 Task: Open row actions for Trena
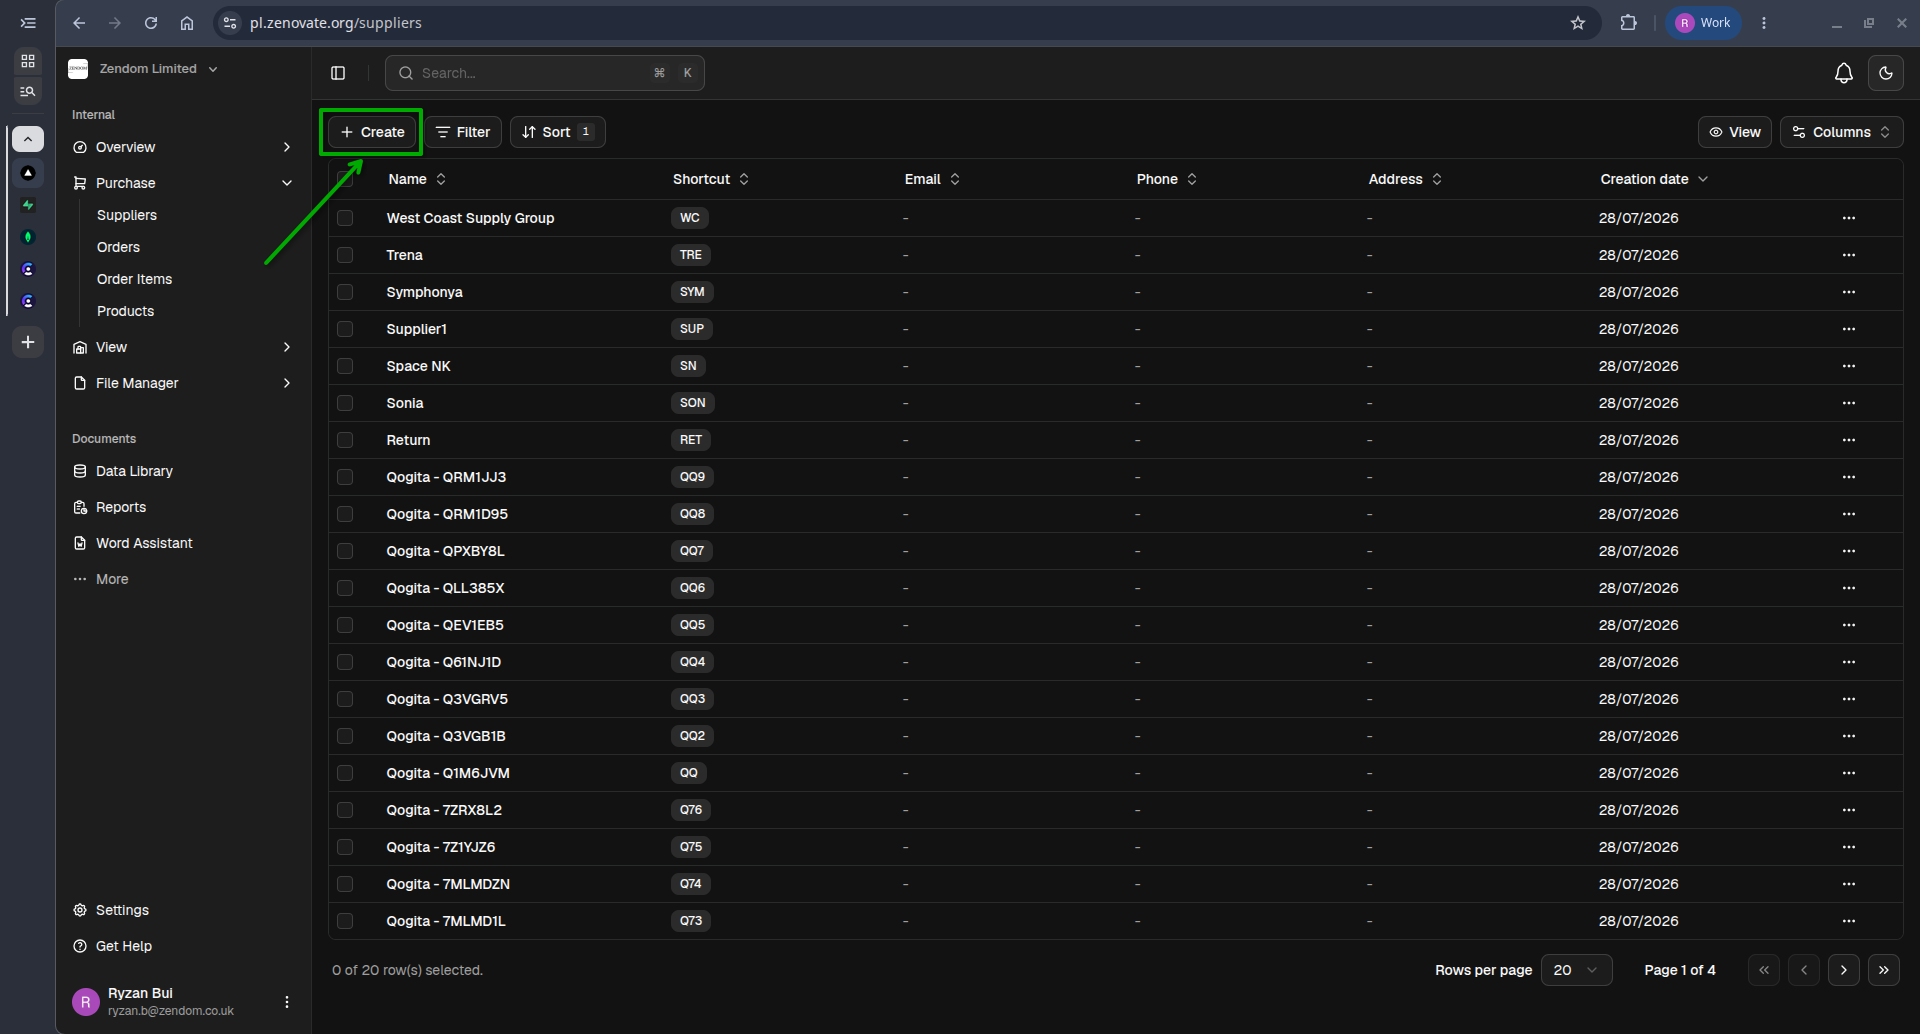click(x=1848, y=255)
